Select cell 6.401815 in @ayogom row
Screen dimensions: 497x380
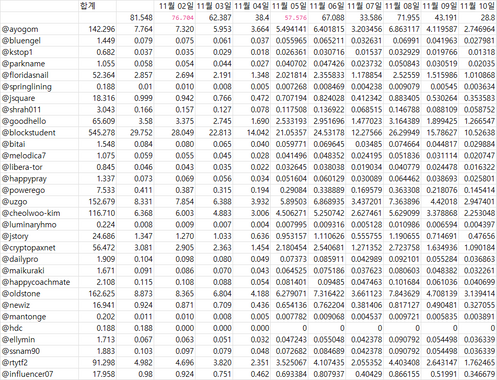tap(329, 29)
